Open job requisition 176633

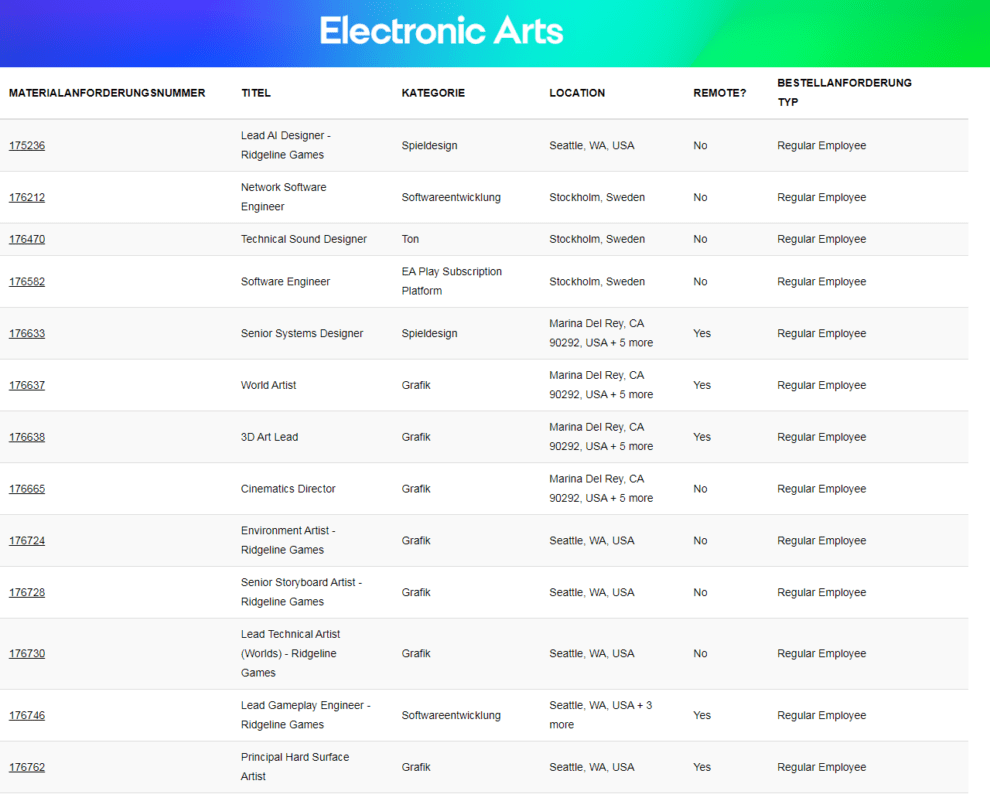point(27,333)
